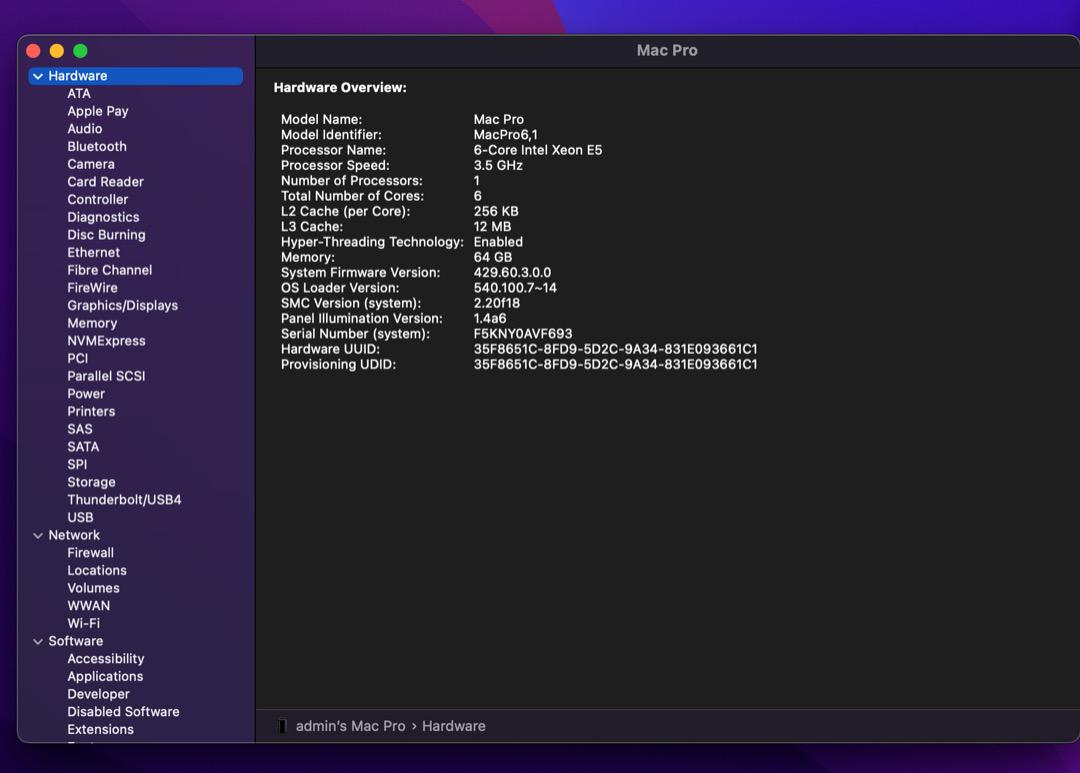Image resolution: width=1080 pixels, height=773 pixels.
Task: Select Hardware in the sidebar
Action: 136,76
